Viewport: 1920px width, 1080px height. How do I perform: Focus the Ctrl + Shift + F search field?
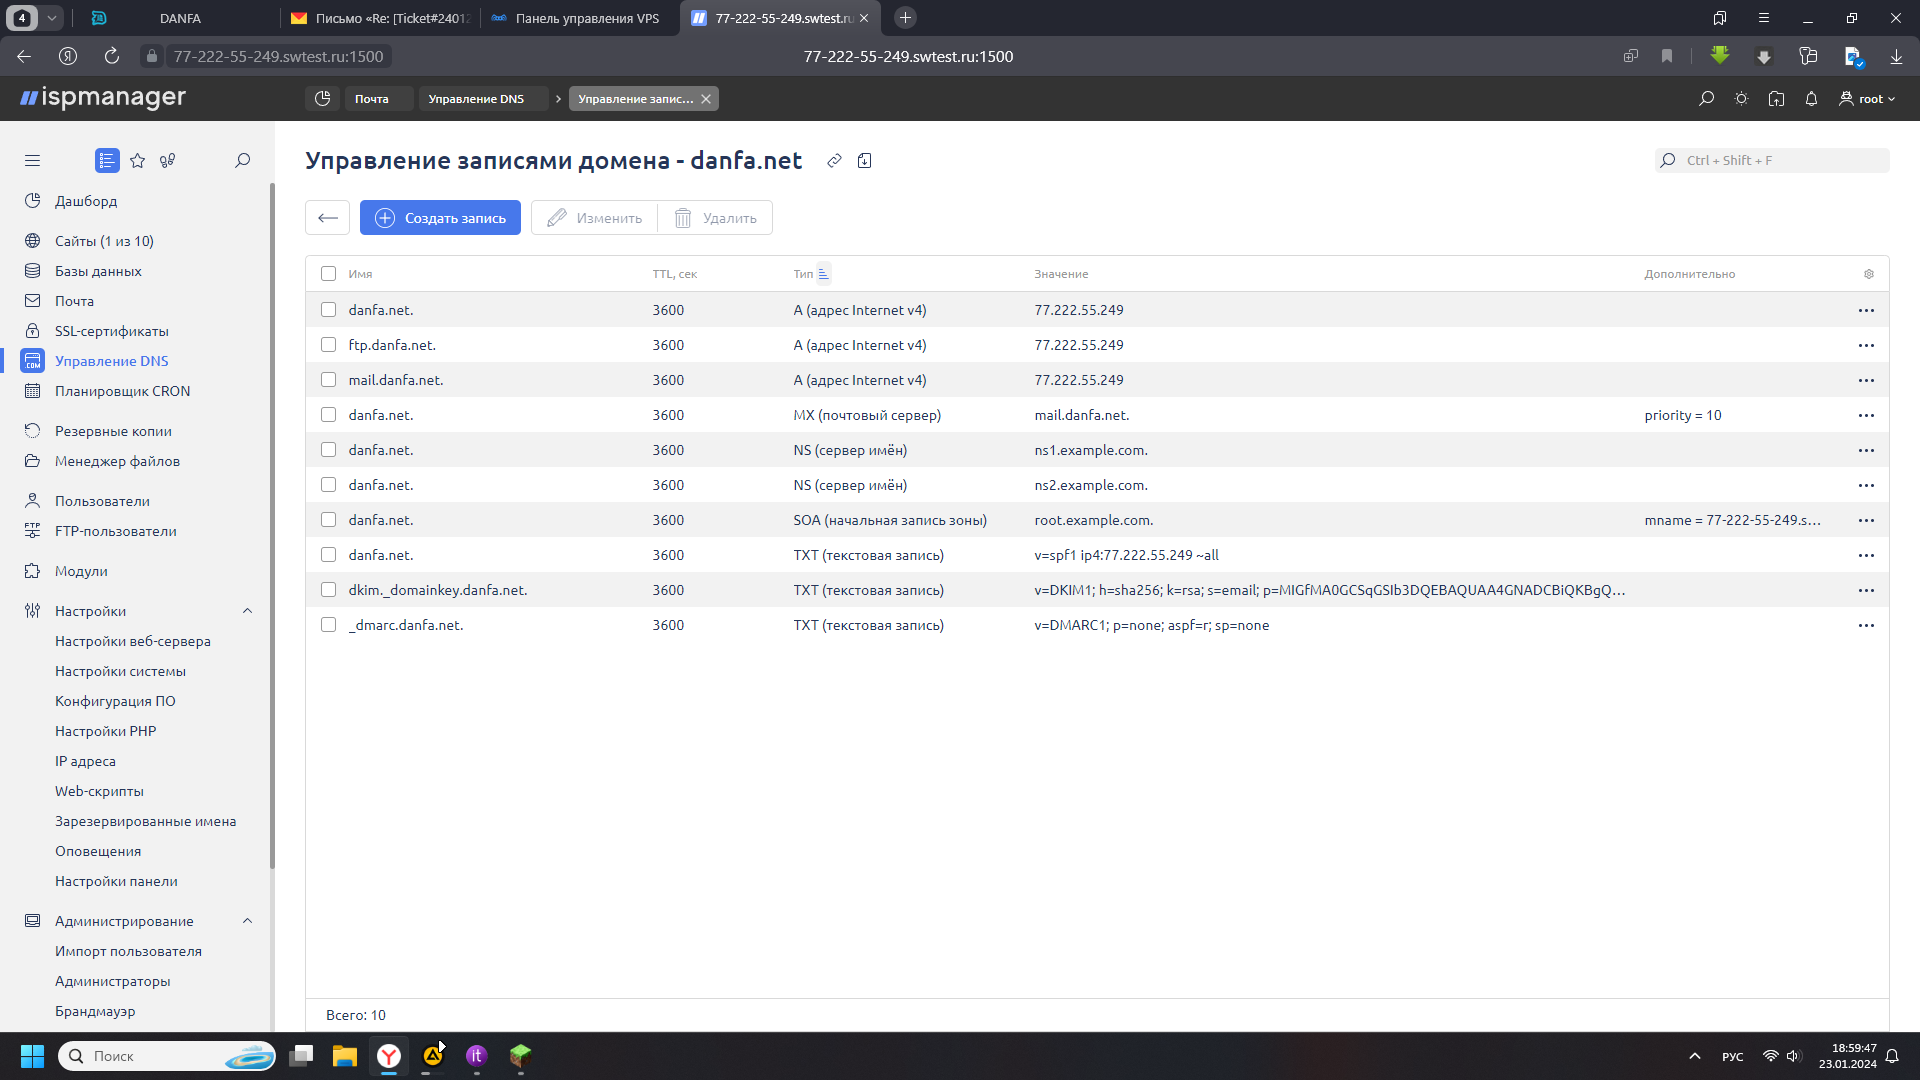tap(1772, 161)
